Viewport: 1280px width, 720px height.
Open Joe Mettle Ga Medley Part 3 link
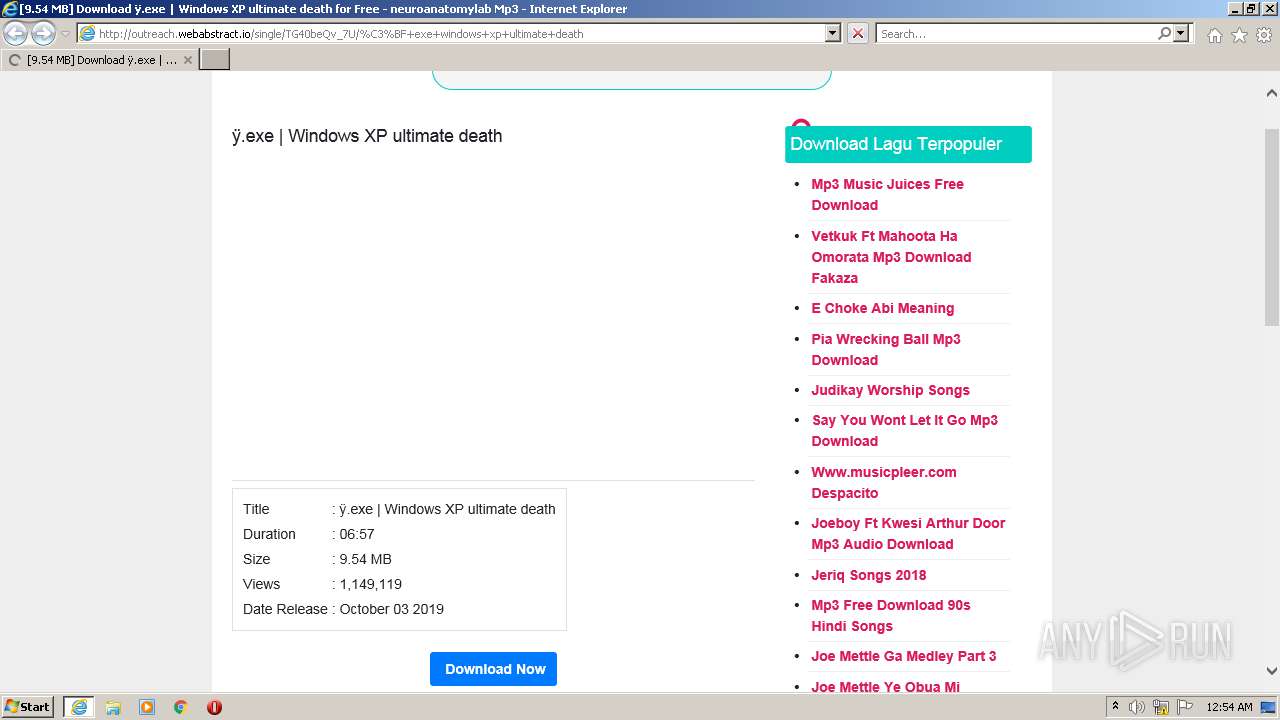903,656
